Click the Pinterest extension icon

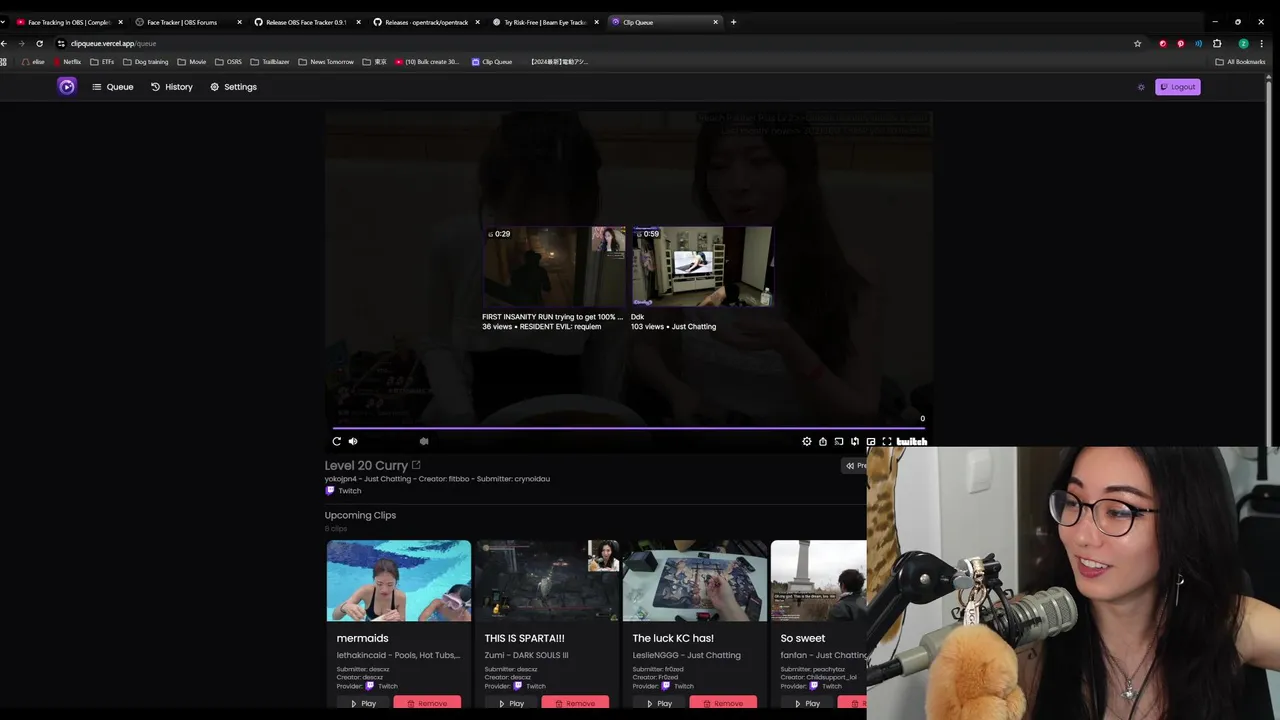(1180, 43)
